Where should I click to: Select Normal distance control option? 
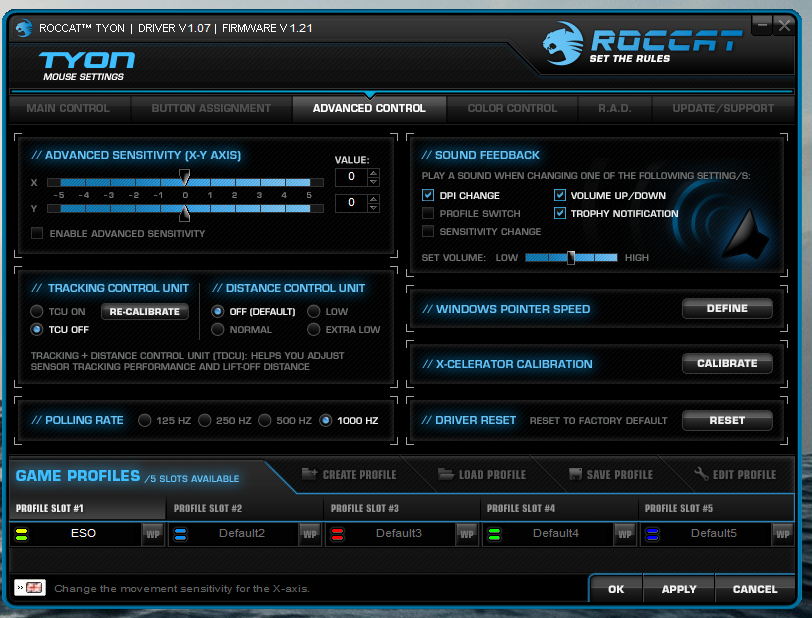(218, 329)
